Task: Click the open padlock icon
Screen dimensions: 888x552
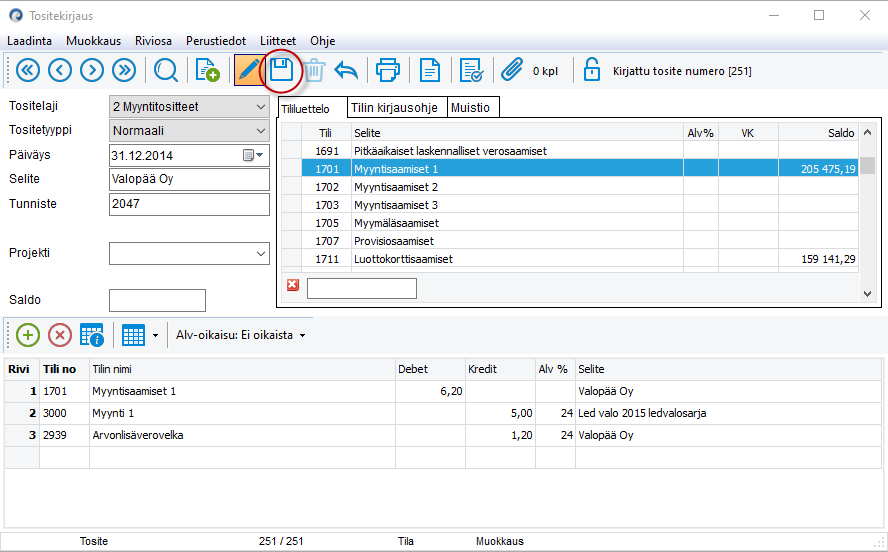Action: (x=592, y=70)
